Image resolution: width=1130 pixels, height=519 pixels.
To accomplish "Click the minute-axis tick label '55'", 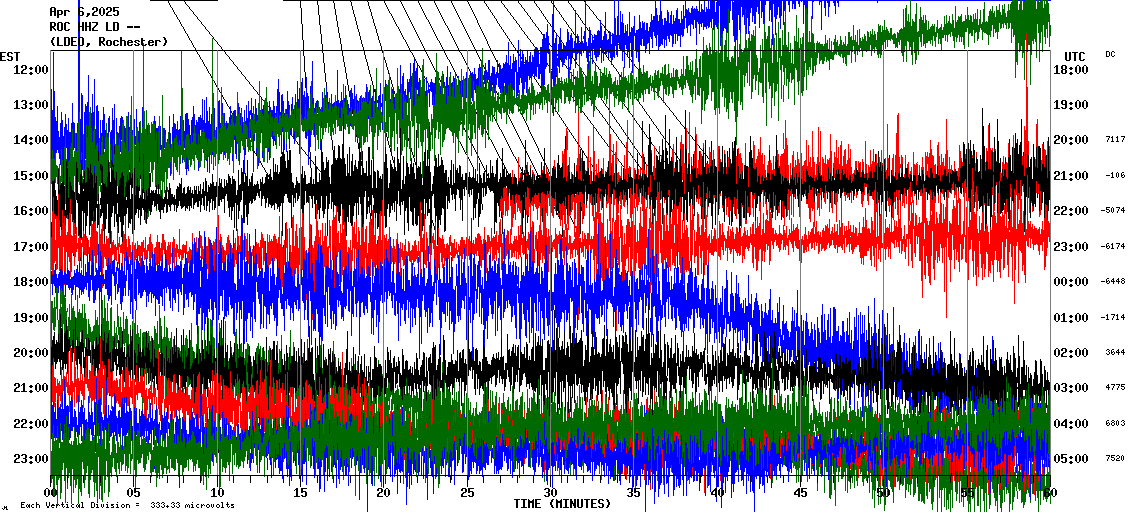I will (x=967, y=493).
